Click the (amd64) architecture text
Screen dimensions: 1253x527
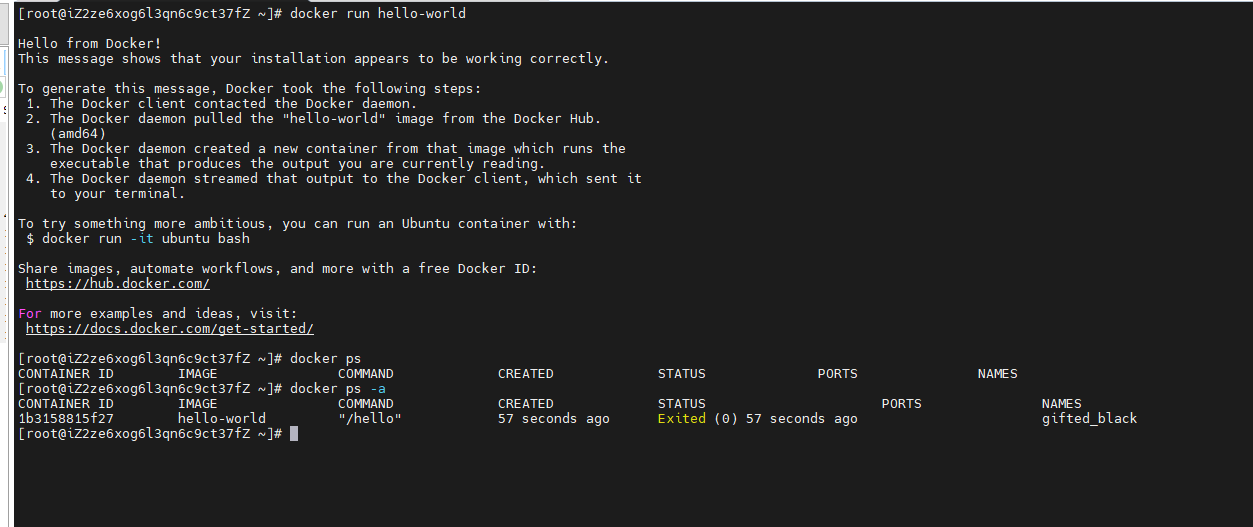click(x=78, y=134)
